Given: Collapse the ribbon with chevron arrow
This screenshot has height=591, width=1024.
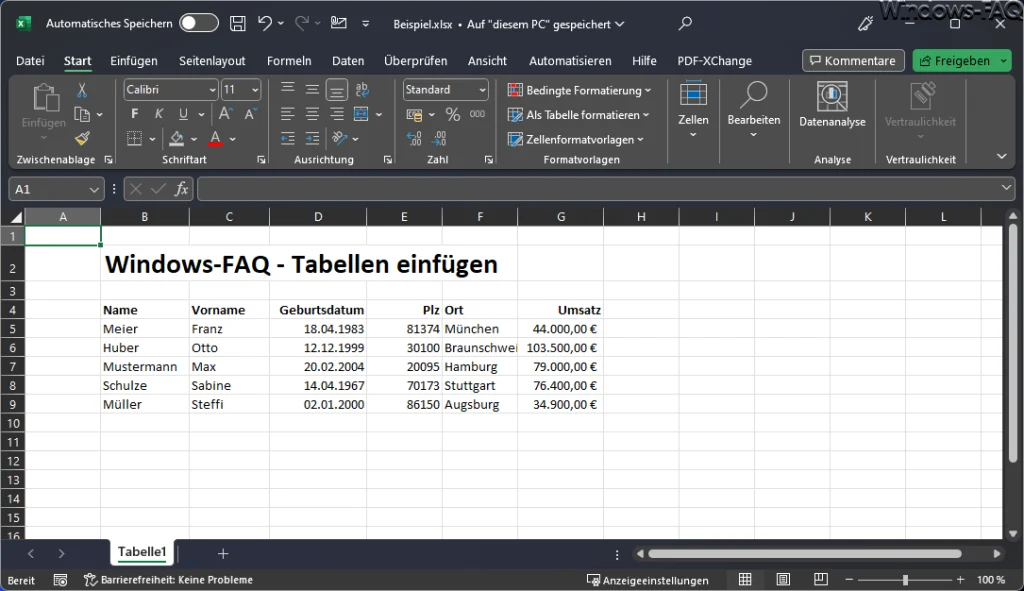Looking at the screenshot, I should pos(1002,157).
